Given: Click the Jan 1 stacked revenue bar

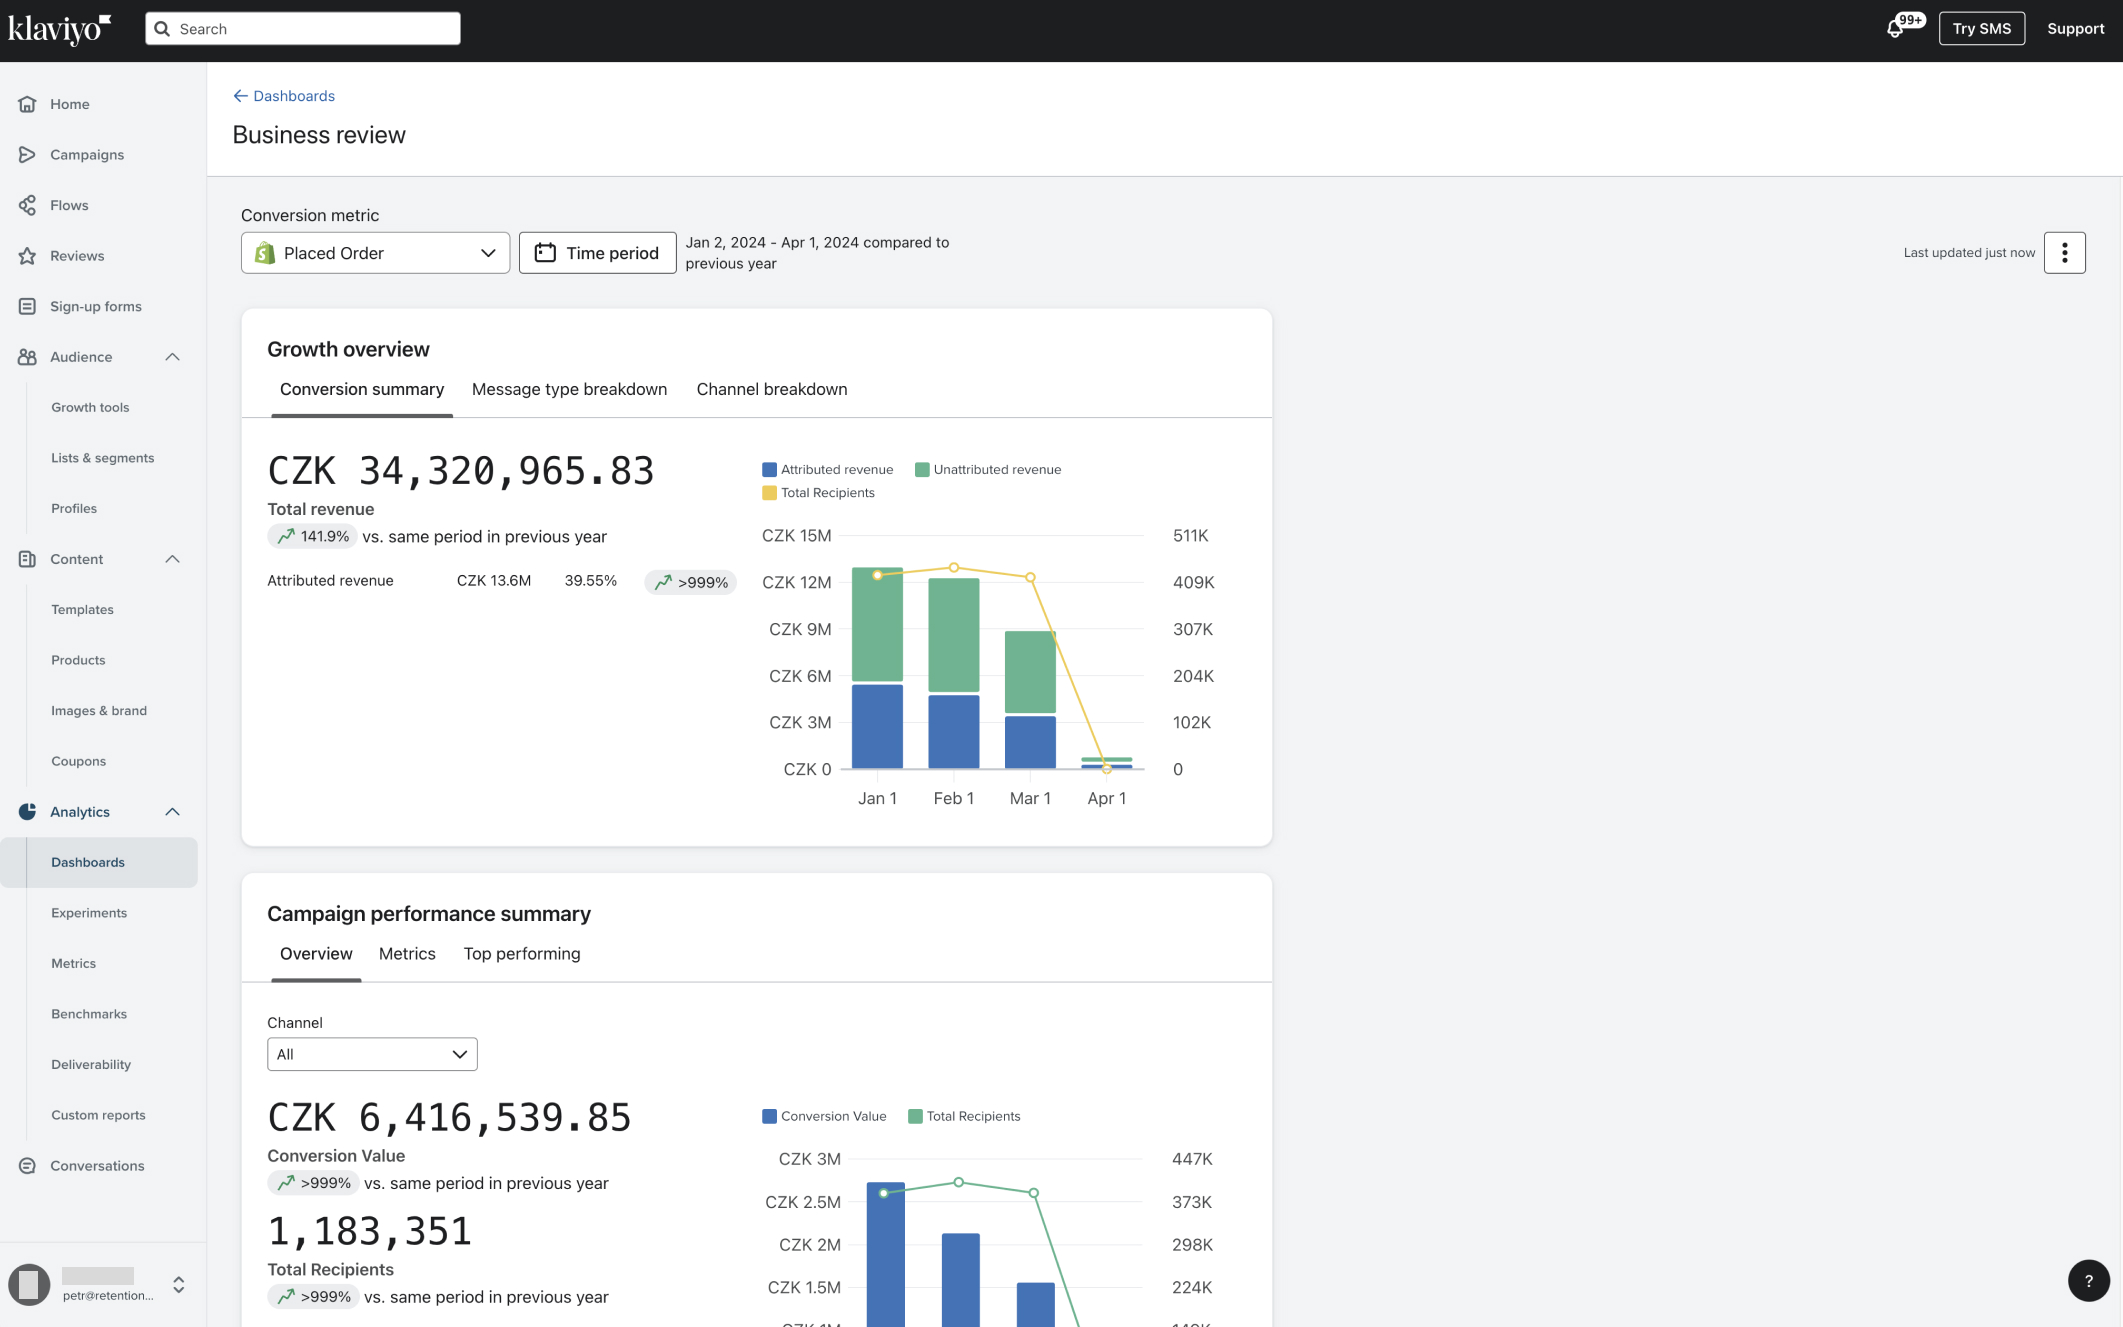Looking at the screenshot, I should click(877, 668).
